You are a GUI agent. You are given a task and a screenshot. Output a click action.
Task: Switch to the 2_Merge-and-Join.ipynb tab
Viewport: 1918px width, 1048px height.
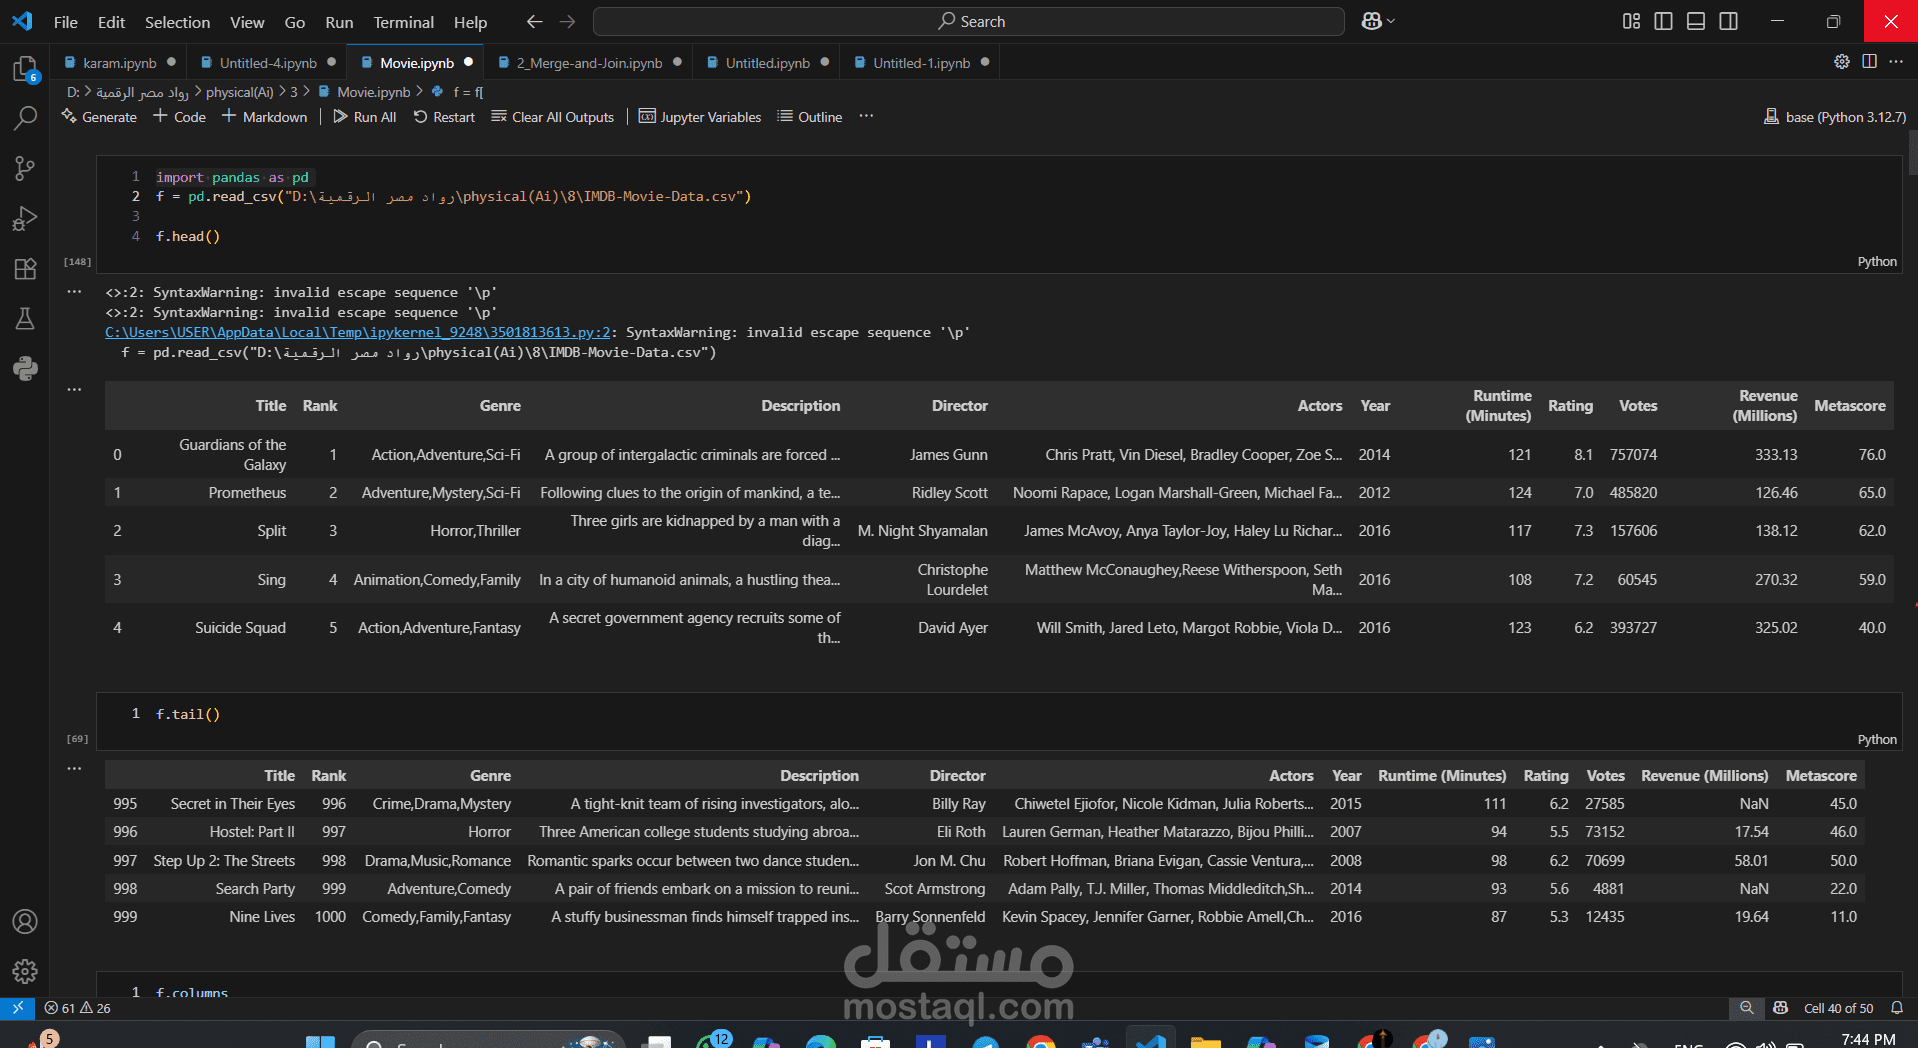click(x=589, y=63)
